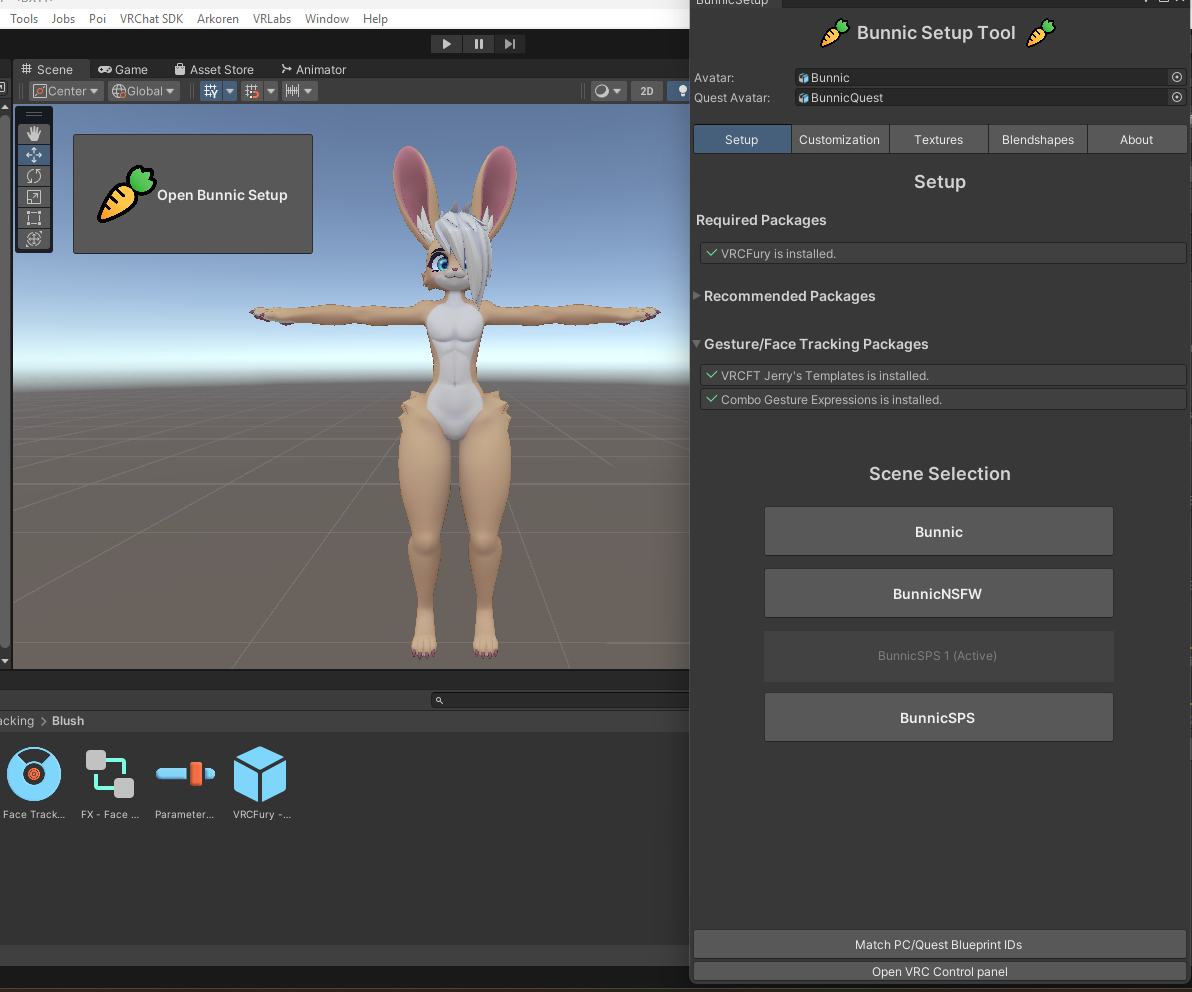Open the Global rotation mode dropdown
Viewport: 1192px width, 992px height.
144,91
